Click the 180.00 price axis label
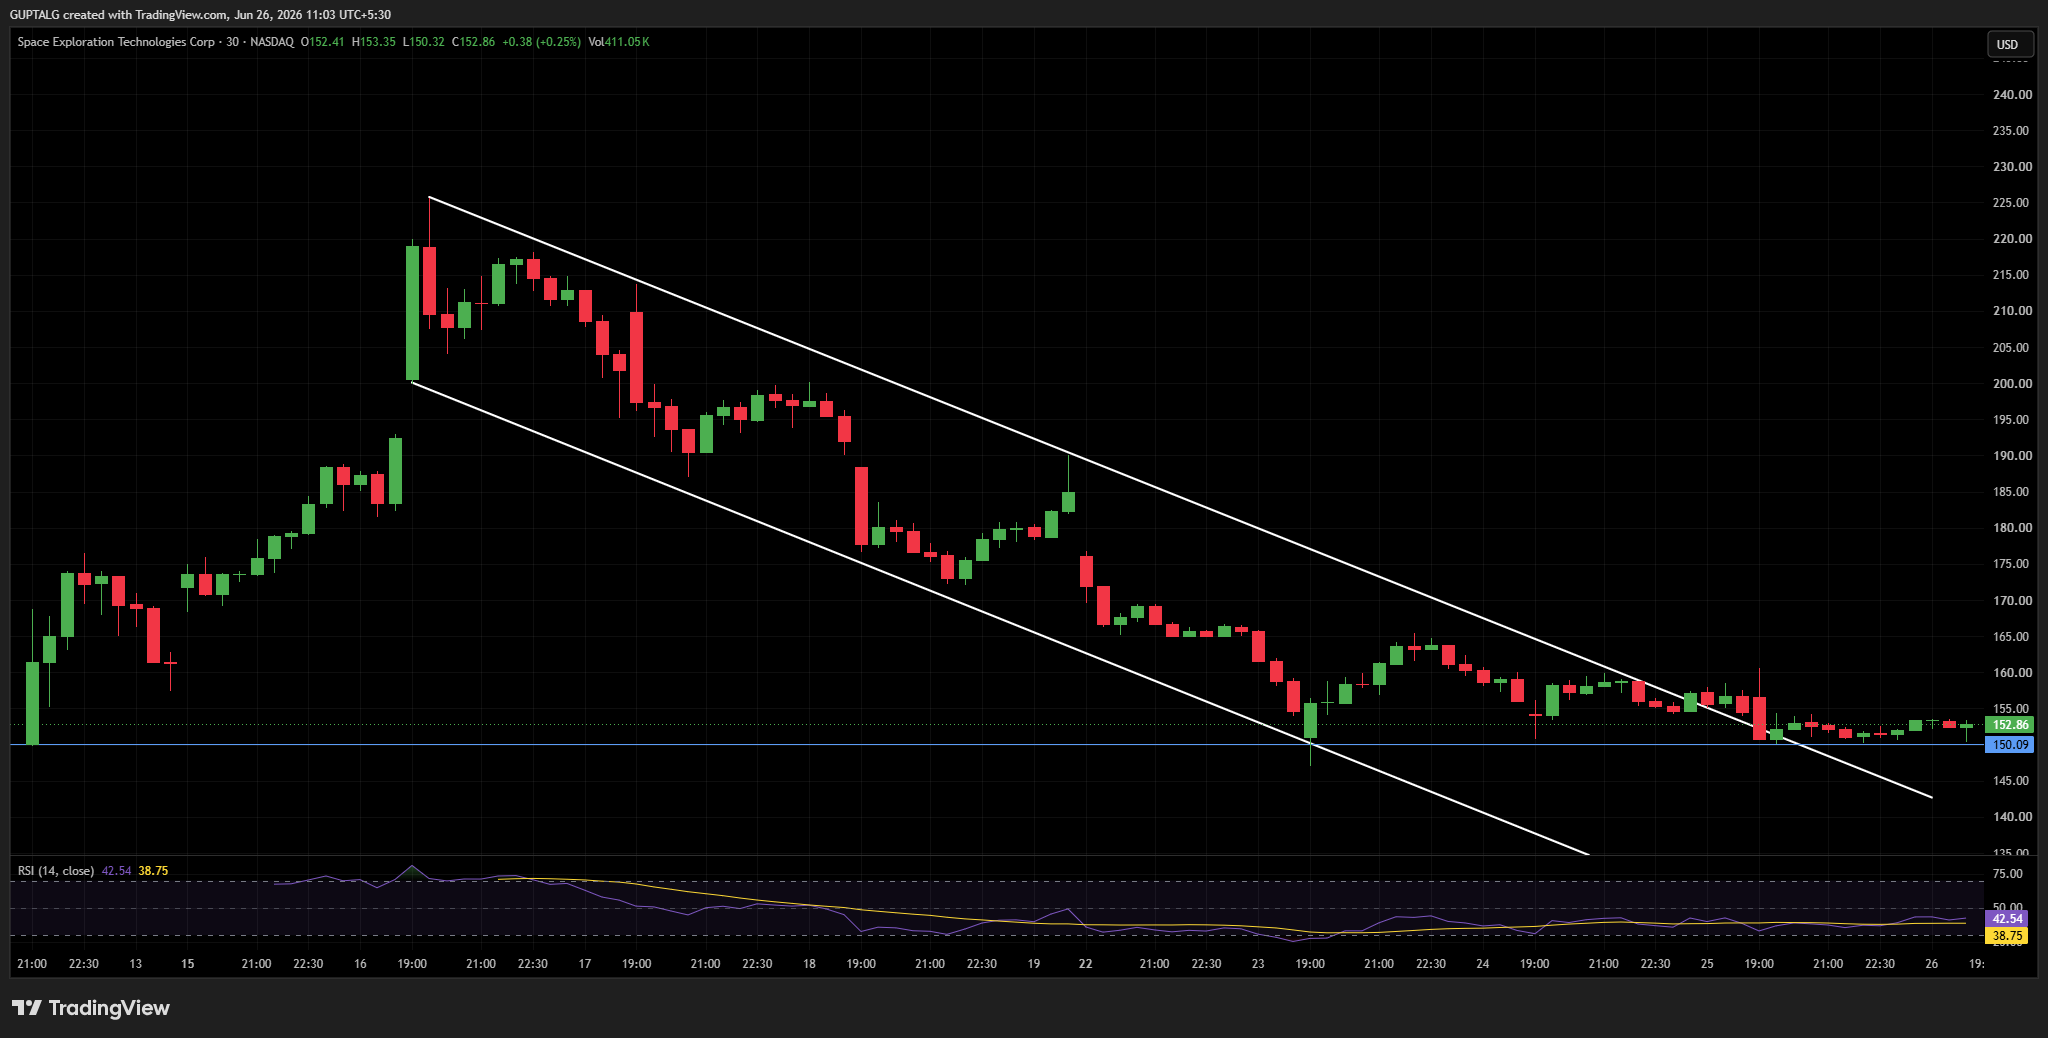The width and height of the screenshot is (2048, 1038). coord(2012,528)
